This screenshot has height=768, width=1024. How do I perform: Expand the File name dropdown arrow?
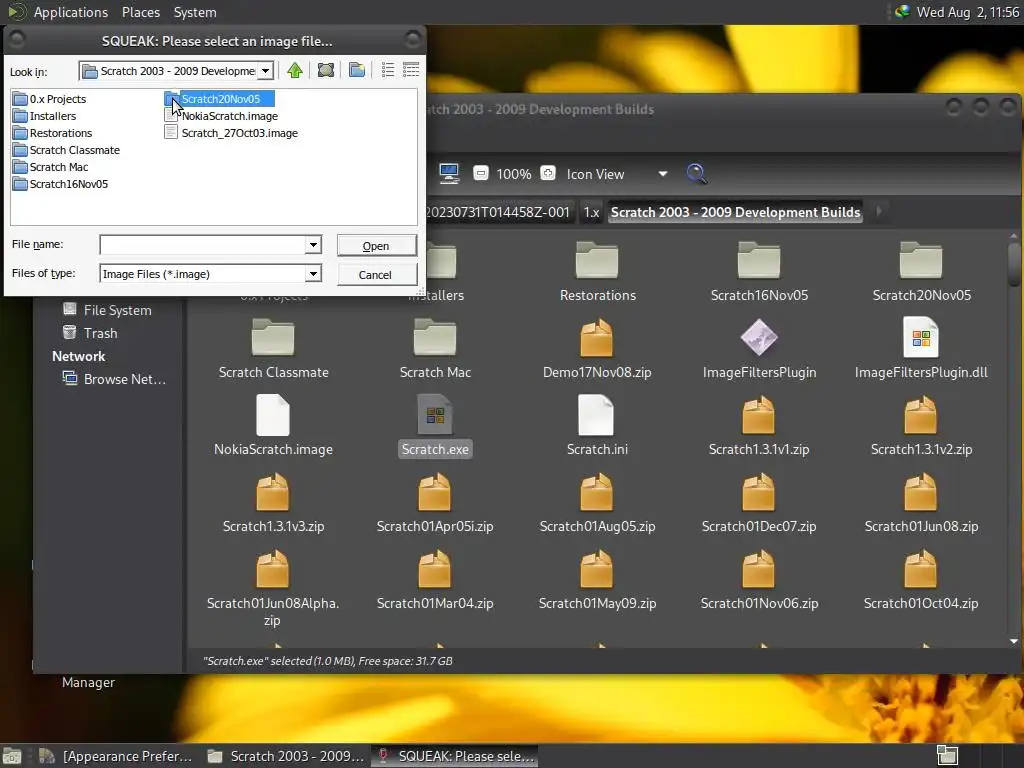coord(313,245)
